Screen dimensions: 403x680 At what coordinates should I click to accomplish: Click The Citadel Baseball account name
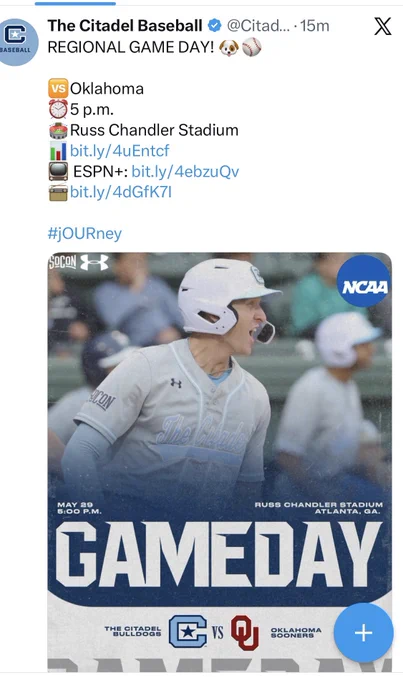pos(125,26)
